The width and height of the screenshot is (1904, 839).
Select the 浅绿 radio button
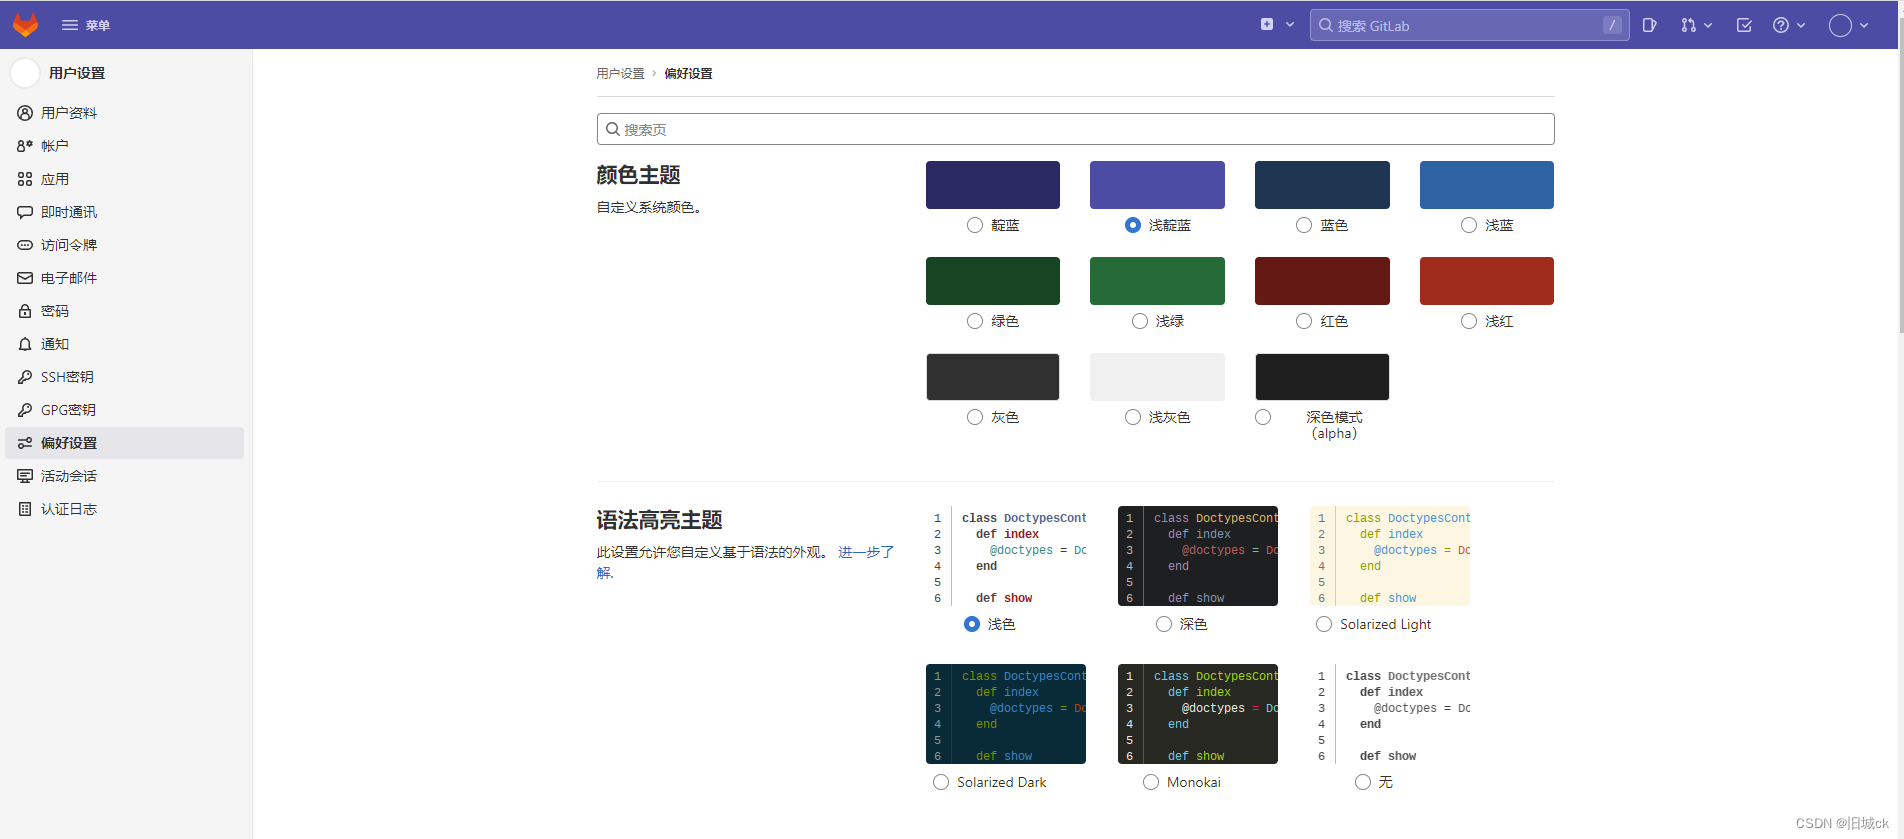point(1140,321)
